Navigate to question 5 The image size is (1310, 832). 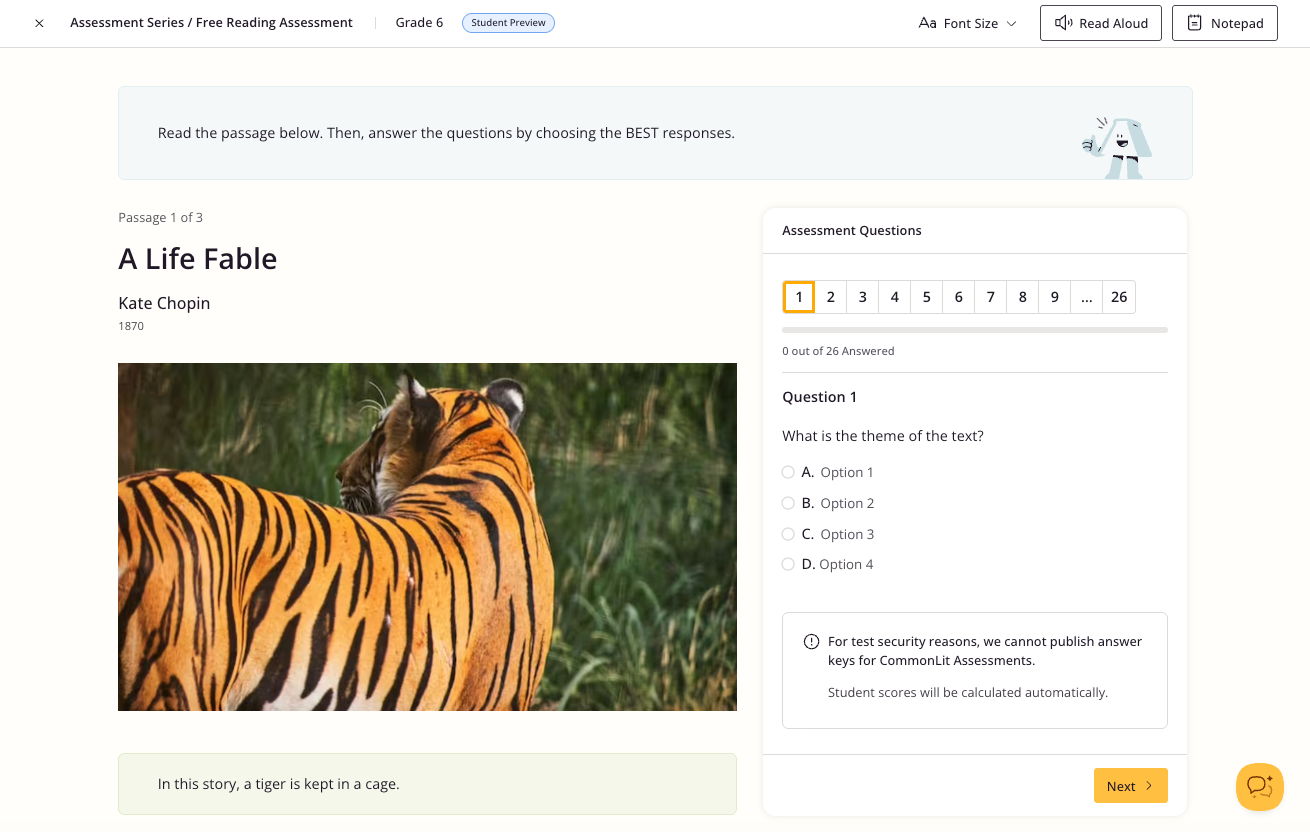click(927, 297)
